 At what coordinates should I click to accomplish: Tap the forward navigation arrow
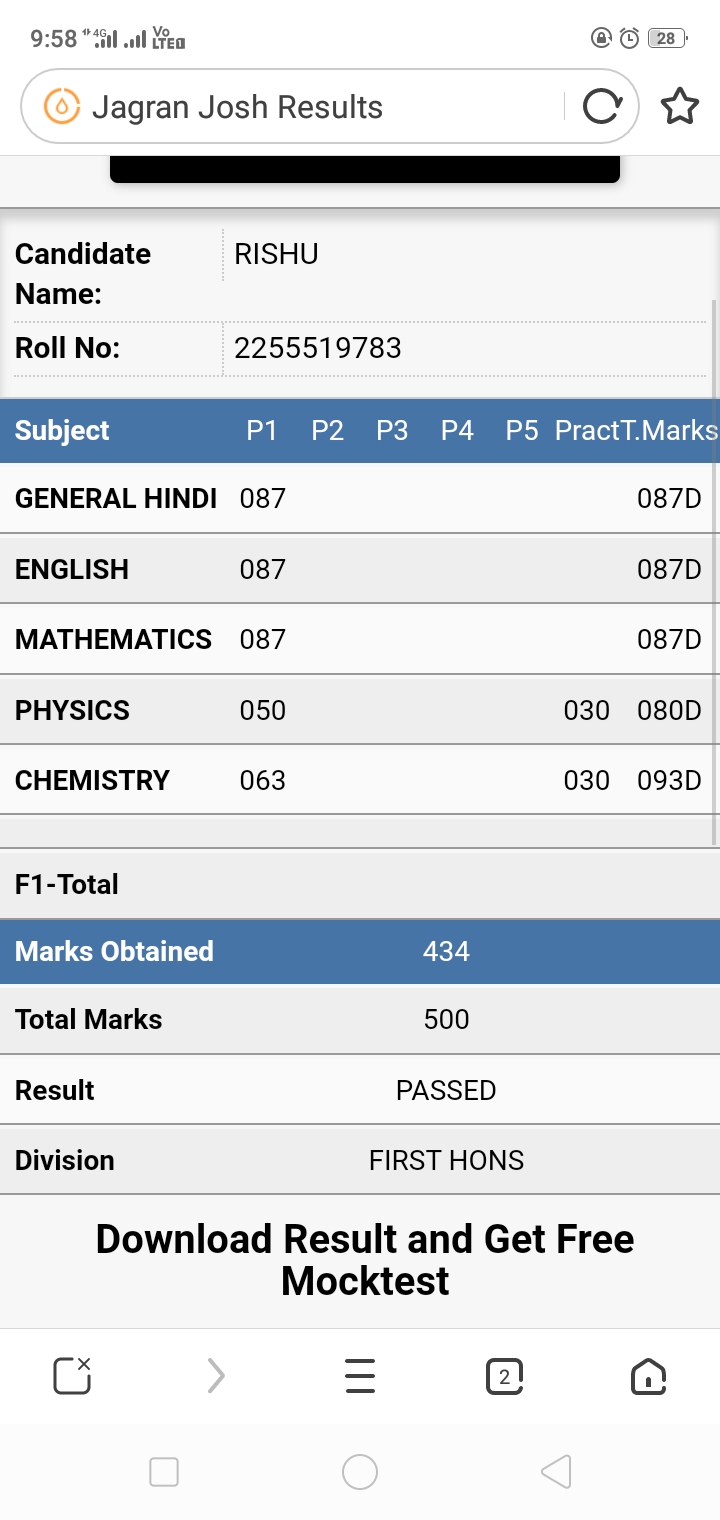pos(216,1376)
